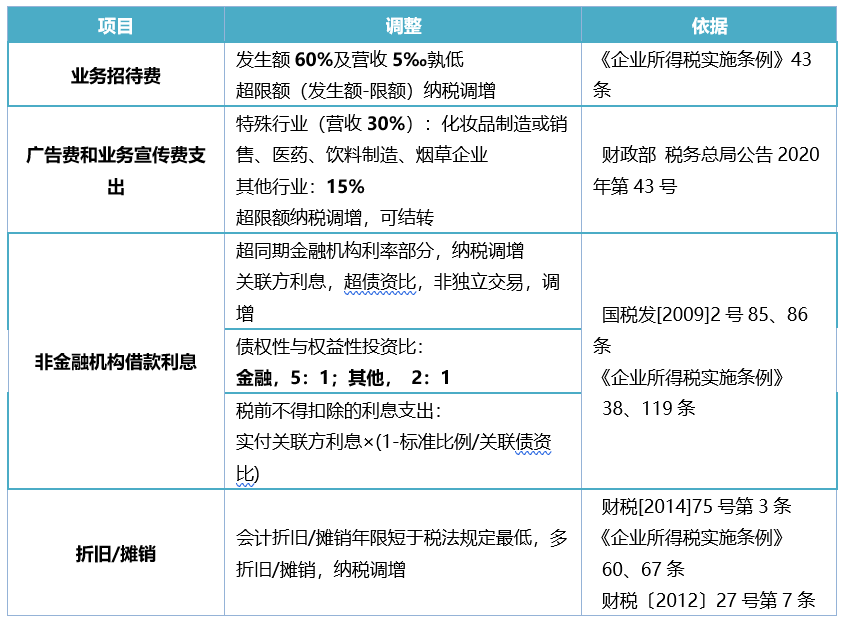Screen dimensions: 848x622
Task: Click the 调整 column header
Action: pyautogui.click(x=403, y=26)
